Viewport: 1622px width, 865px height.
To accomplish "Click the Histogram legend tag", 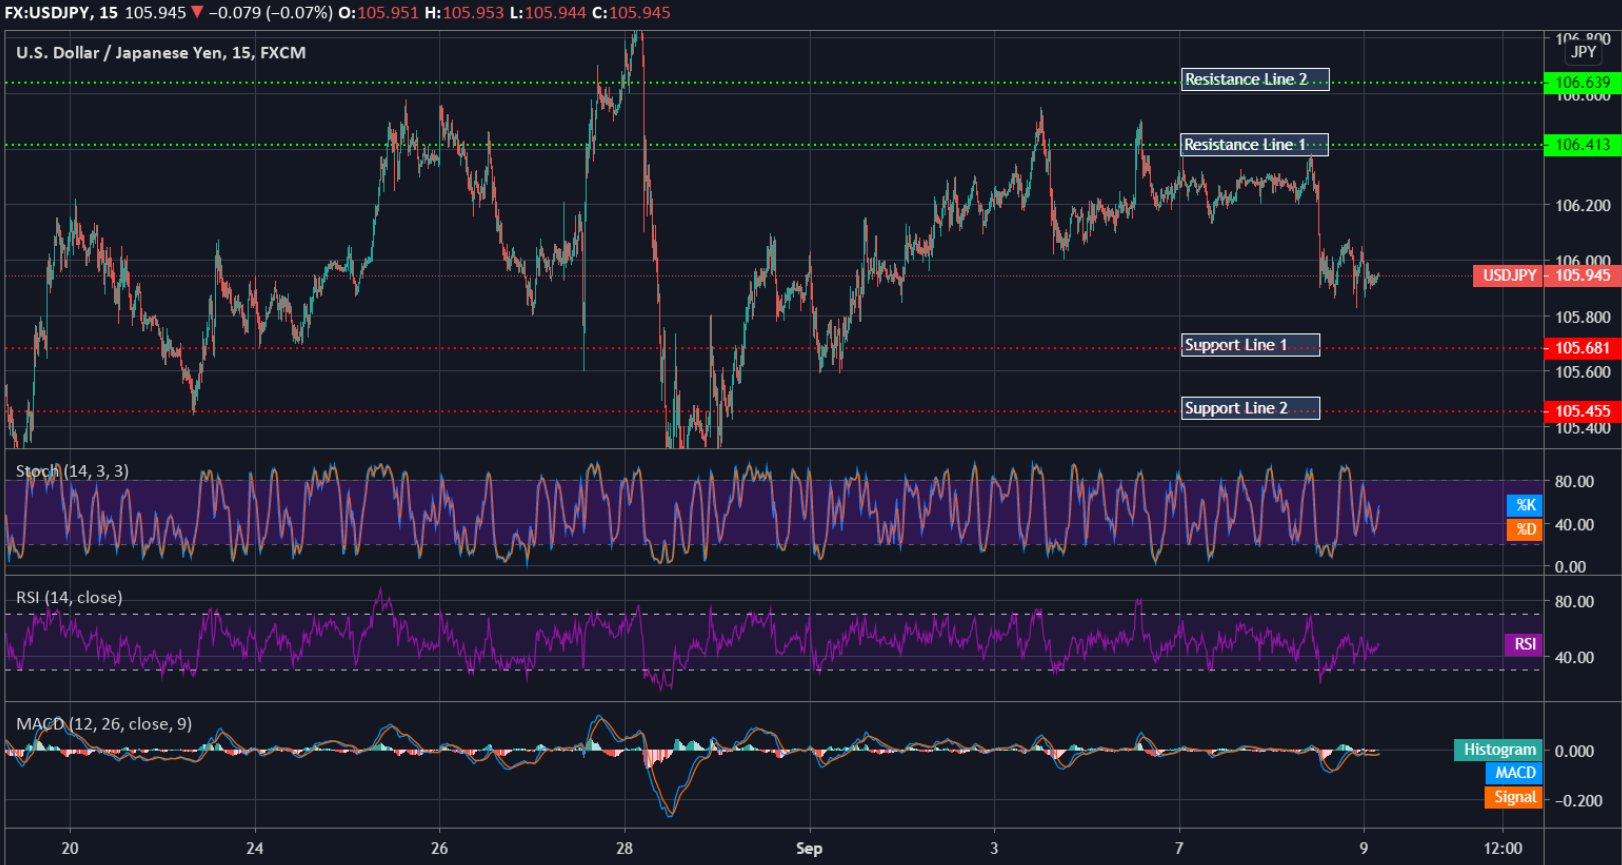I will [x=1499, y=750].
